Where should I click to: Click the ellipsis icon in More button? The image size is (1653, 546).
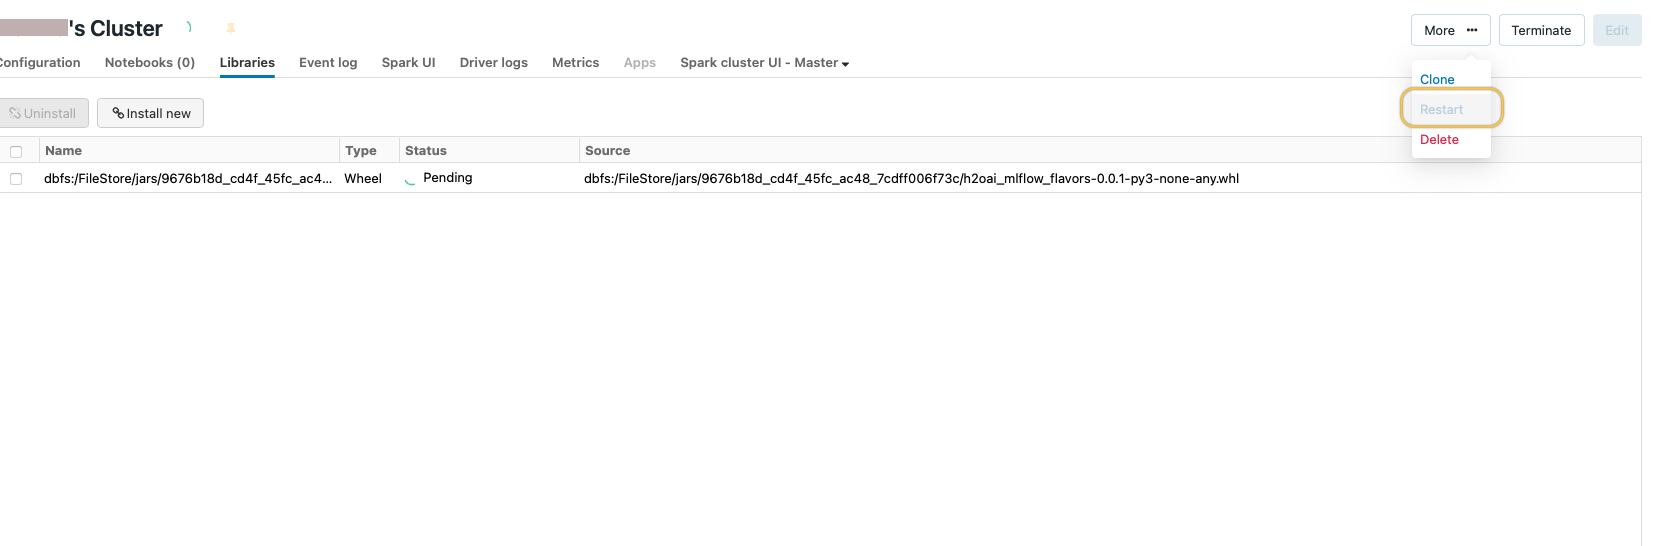coord(1472,30)
